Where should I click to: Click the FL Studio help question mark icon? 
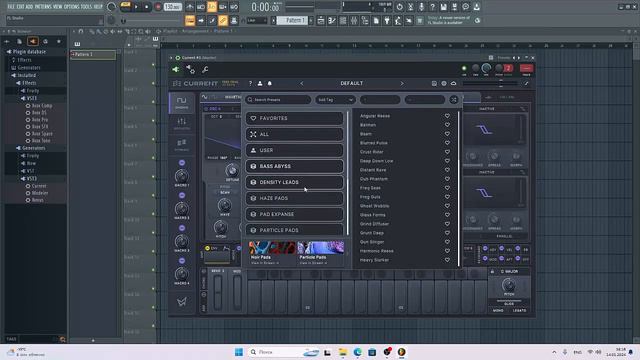coord(432,7)
